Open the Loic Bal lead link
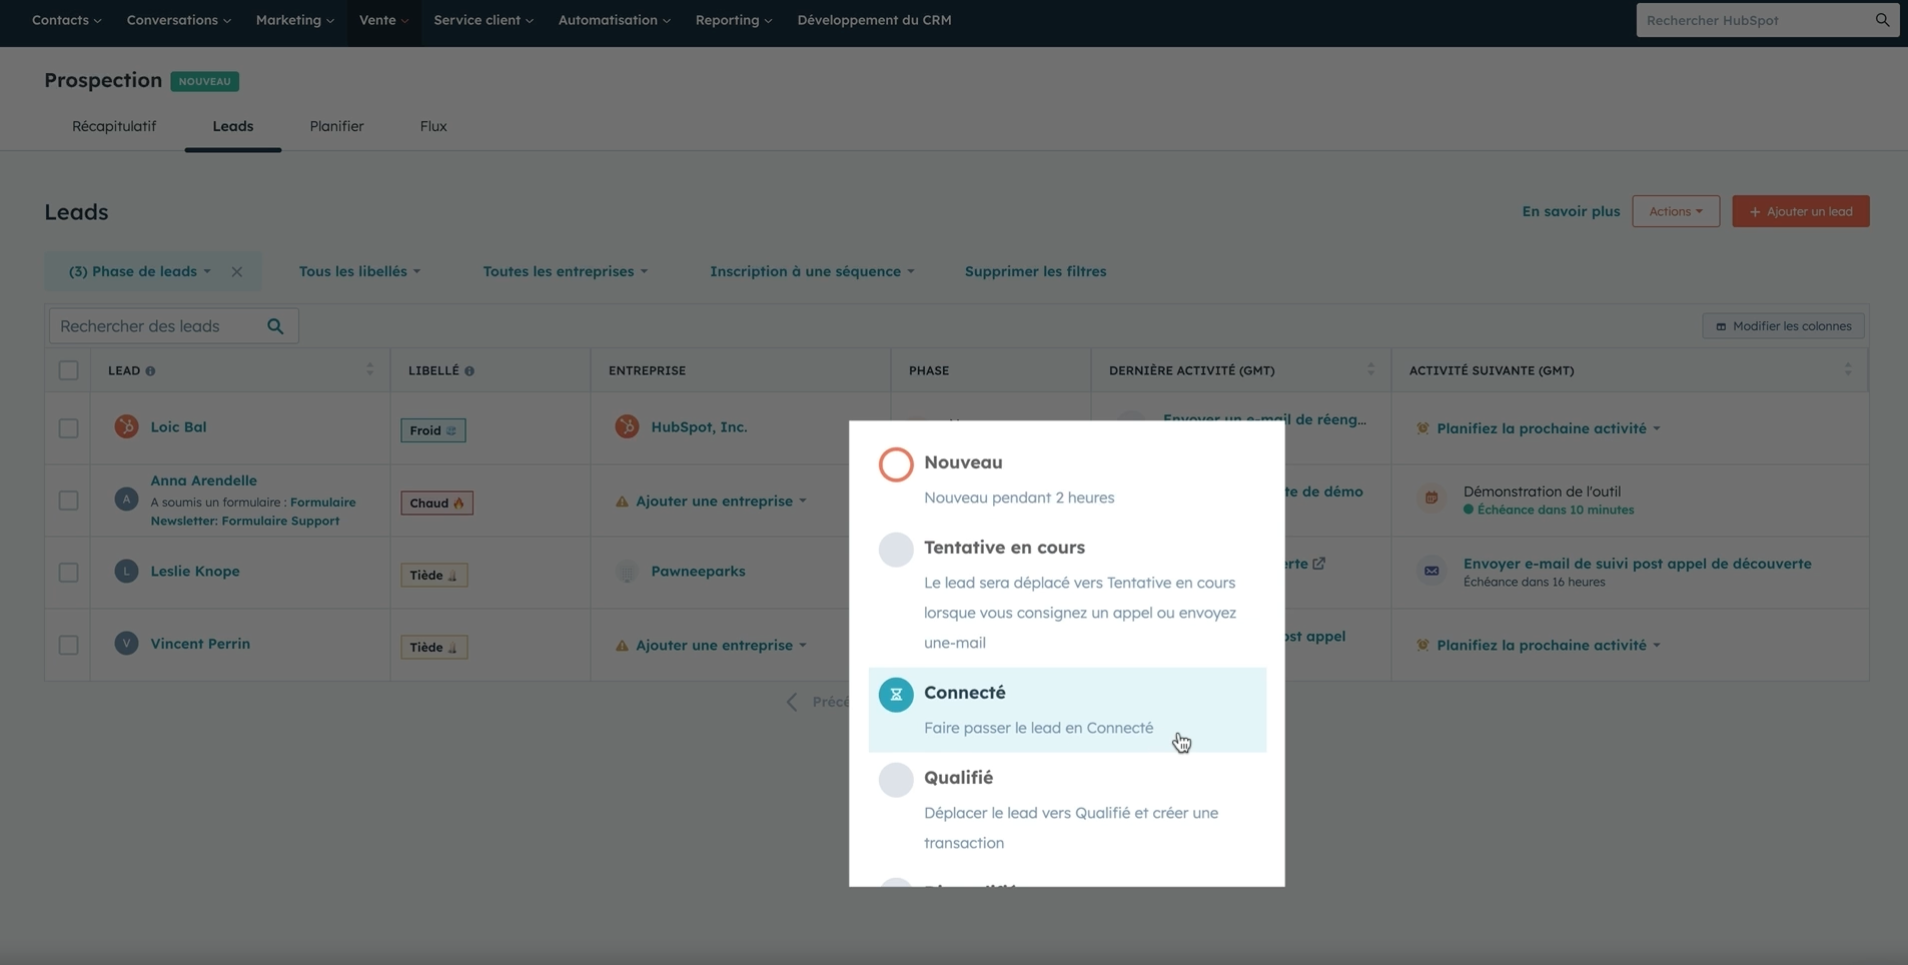This screenshot has height=965, width=1908. [178, 427]
